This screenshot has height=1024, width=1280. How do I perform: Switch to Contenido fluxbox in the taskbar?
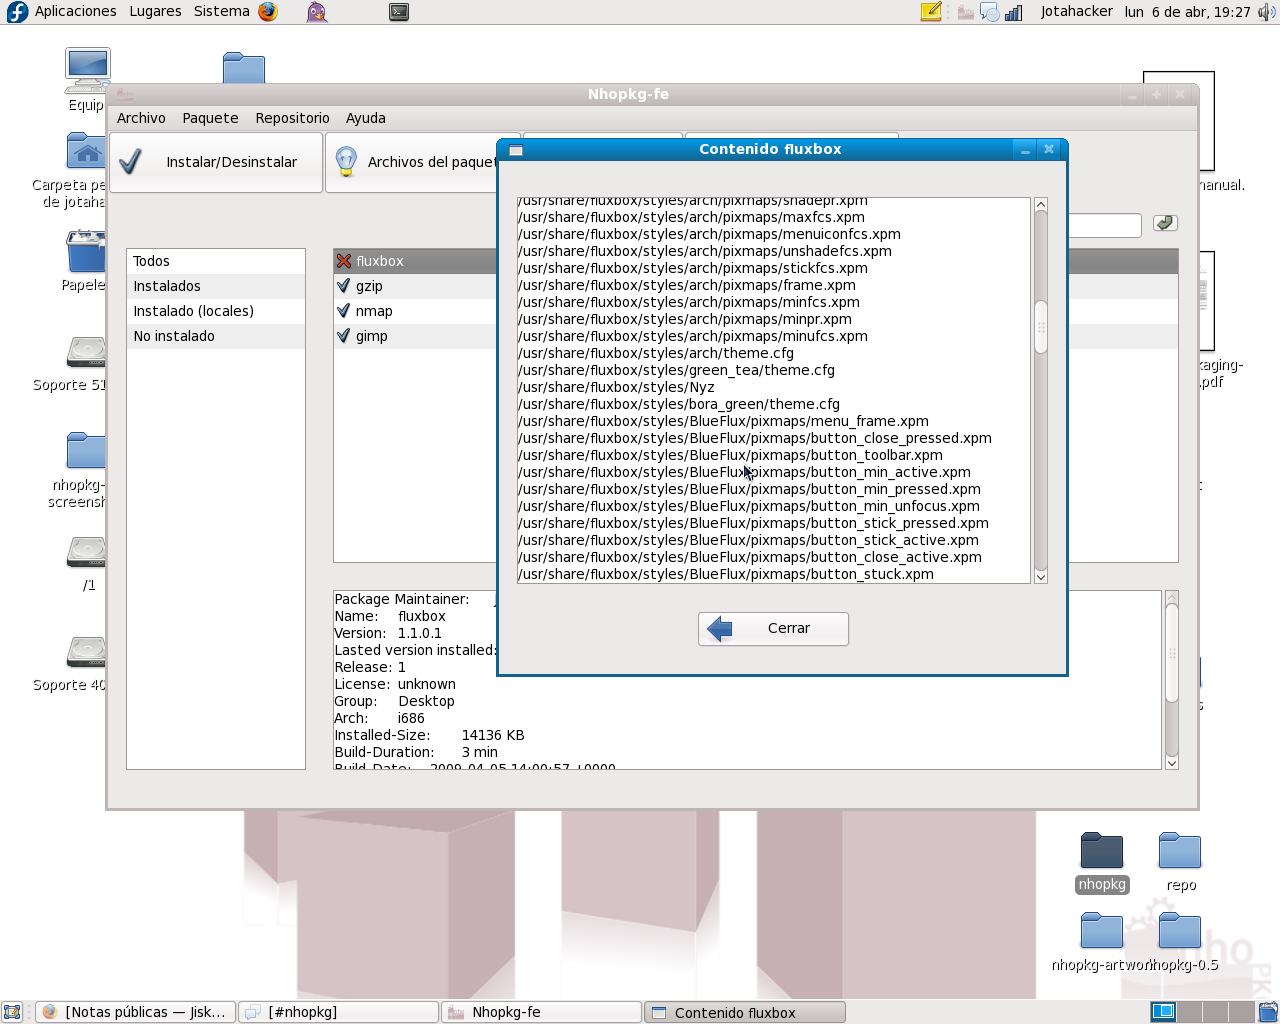point(745,1012)
